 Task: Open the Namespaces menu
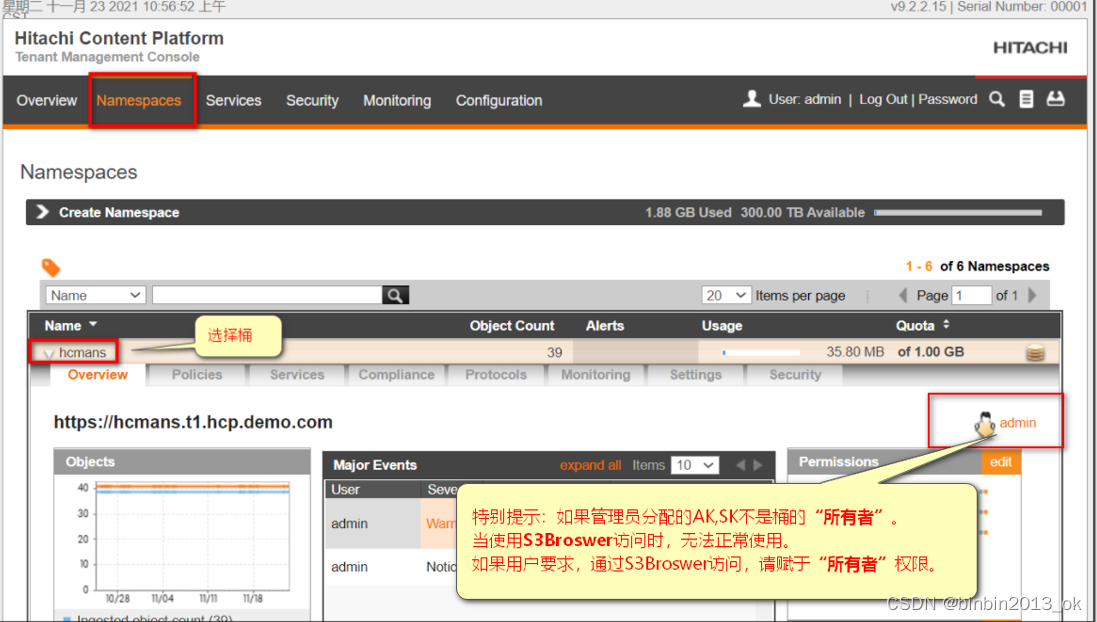[139, 100]
